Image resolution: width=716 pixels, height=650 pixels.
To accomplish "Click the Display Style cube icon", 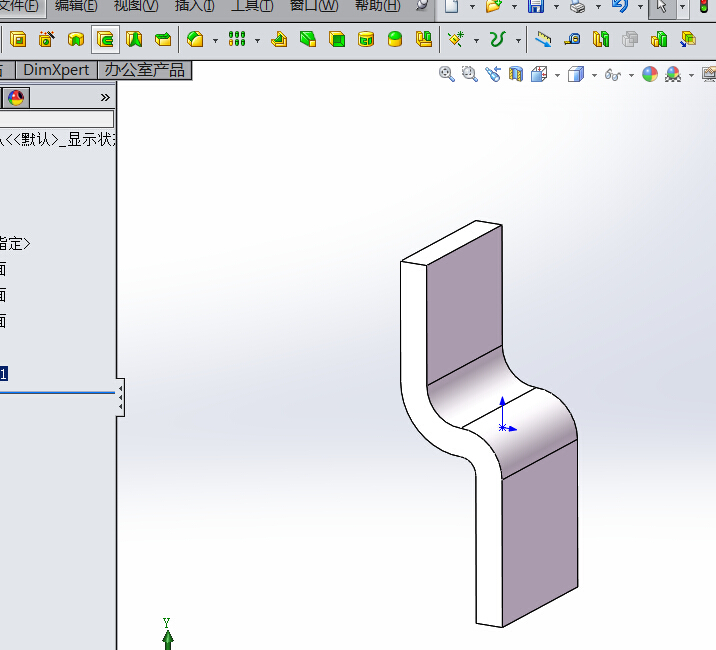I will 576,74.
